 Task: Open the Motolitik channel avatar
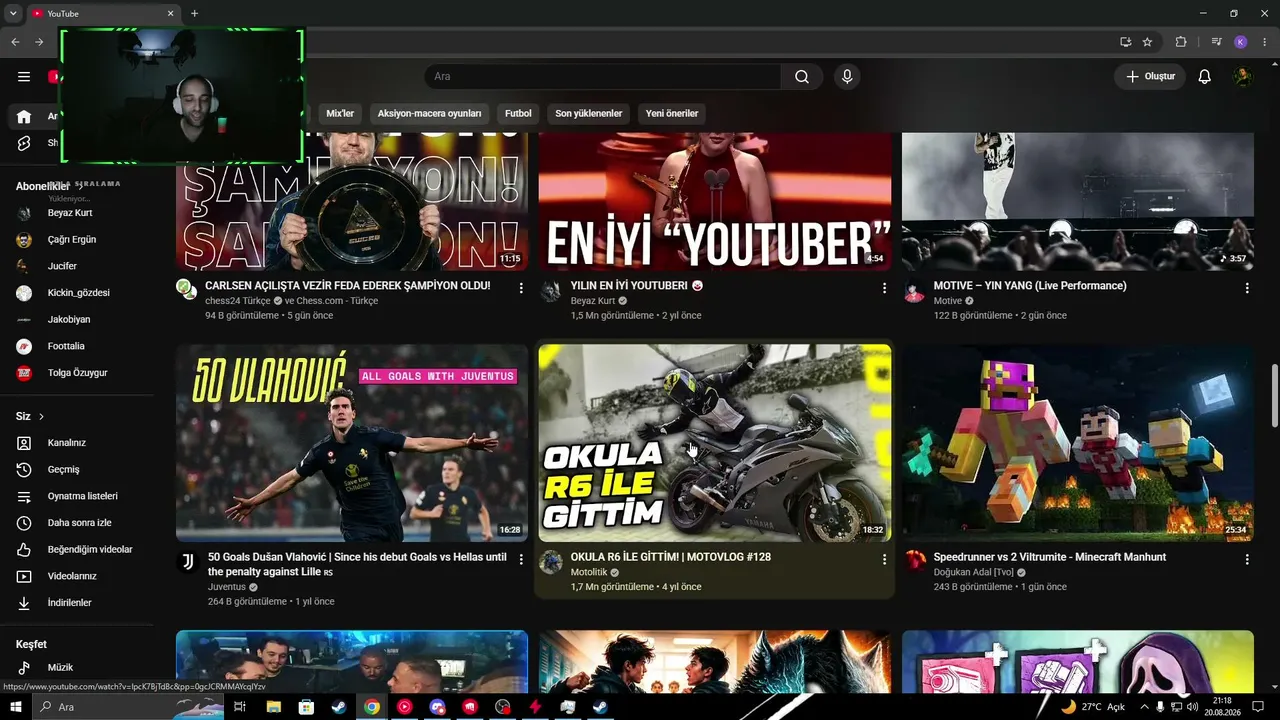550,562
